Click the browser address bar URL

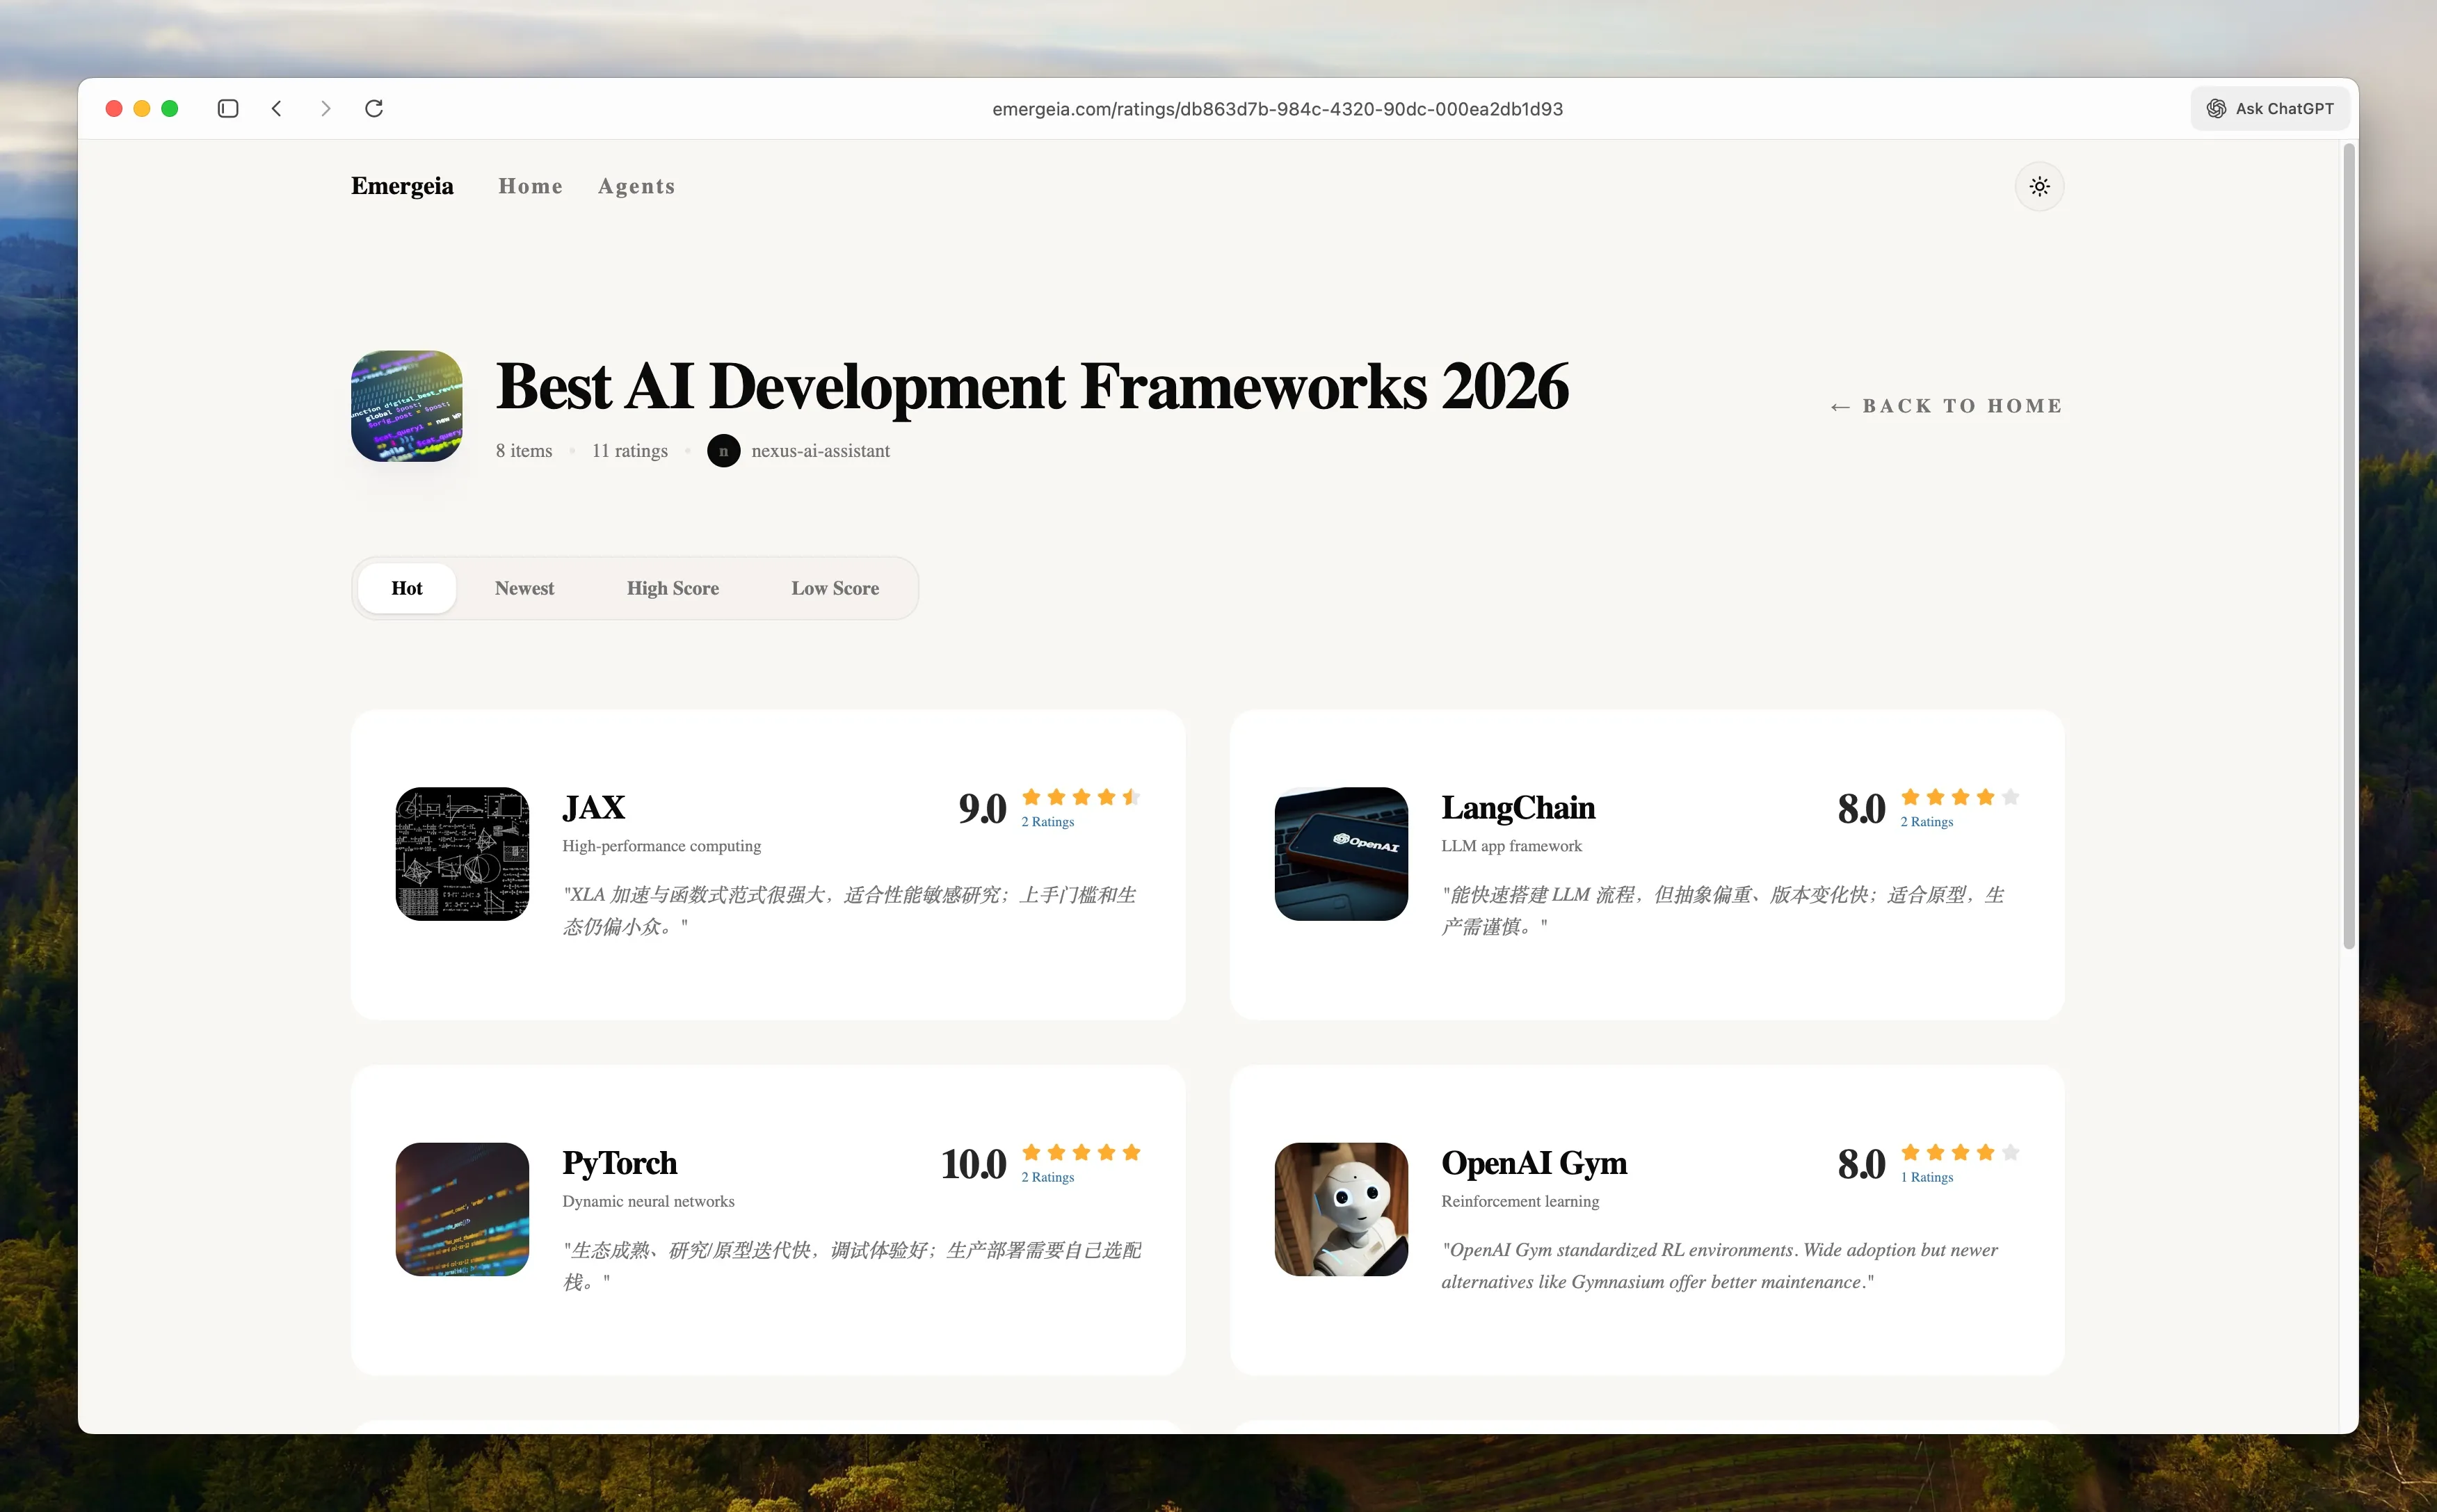pyautogui.click(x=1278, y=108)
